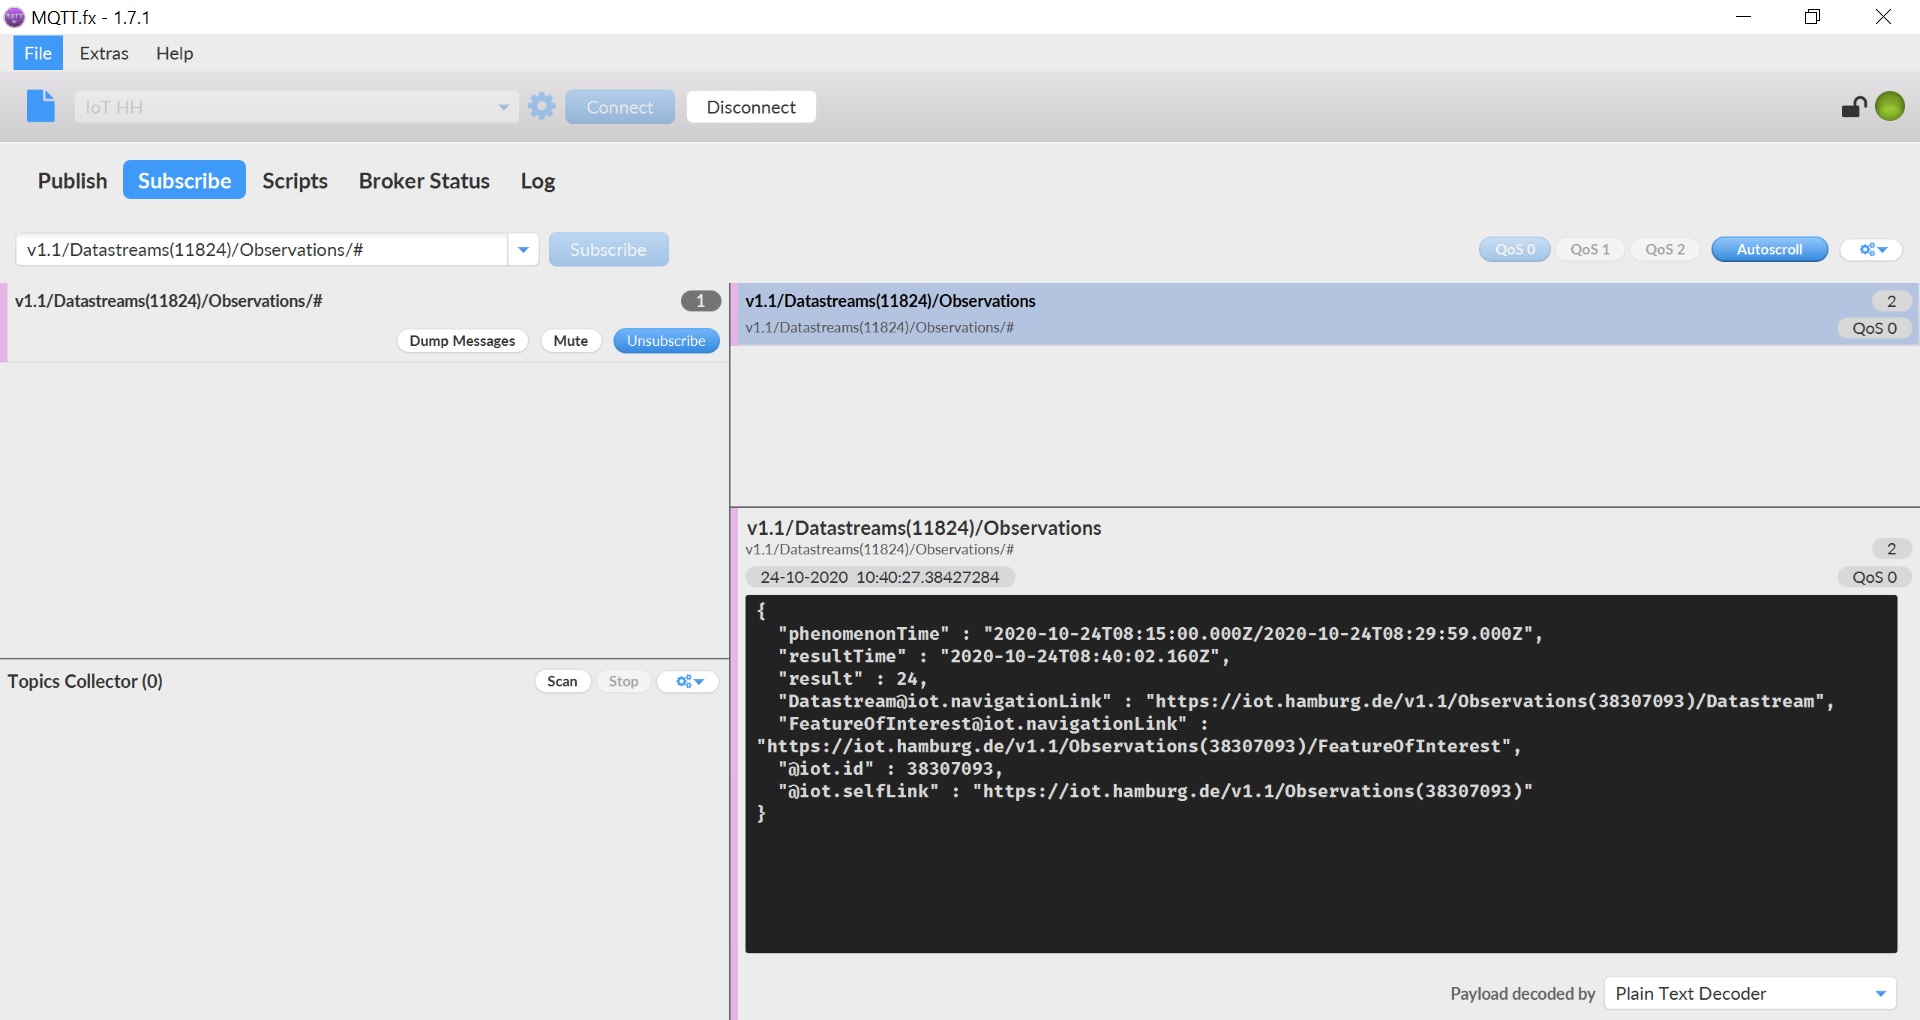Viewport: 1920px width, 1020px height.
Task: Mute the Datastreams(11824) subscription
Action: pyautogui.click(x=571, y=341)
